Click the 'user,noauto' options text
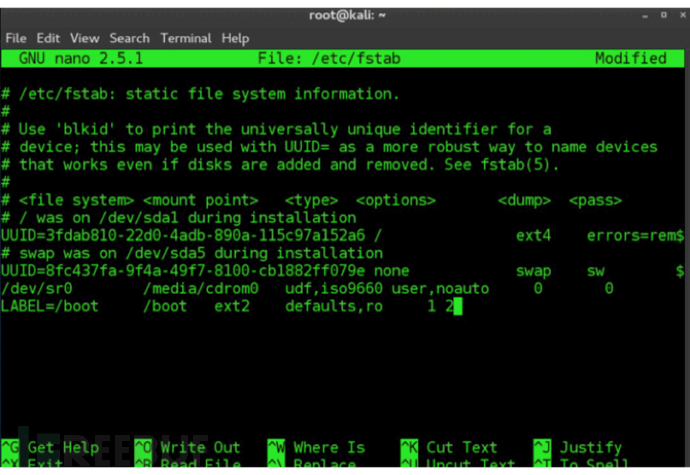 tap(440, 288)
